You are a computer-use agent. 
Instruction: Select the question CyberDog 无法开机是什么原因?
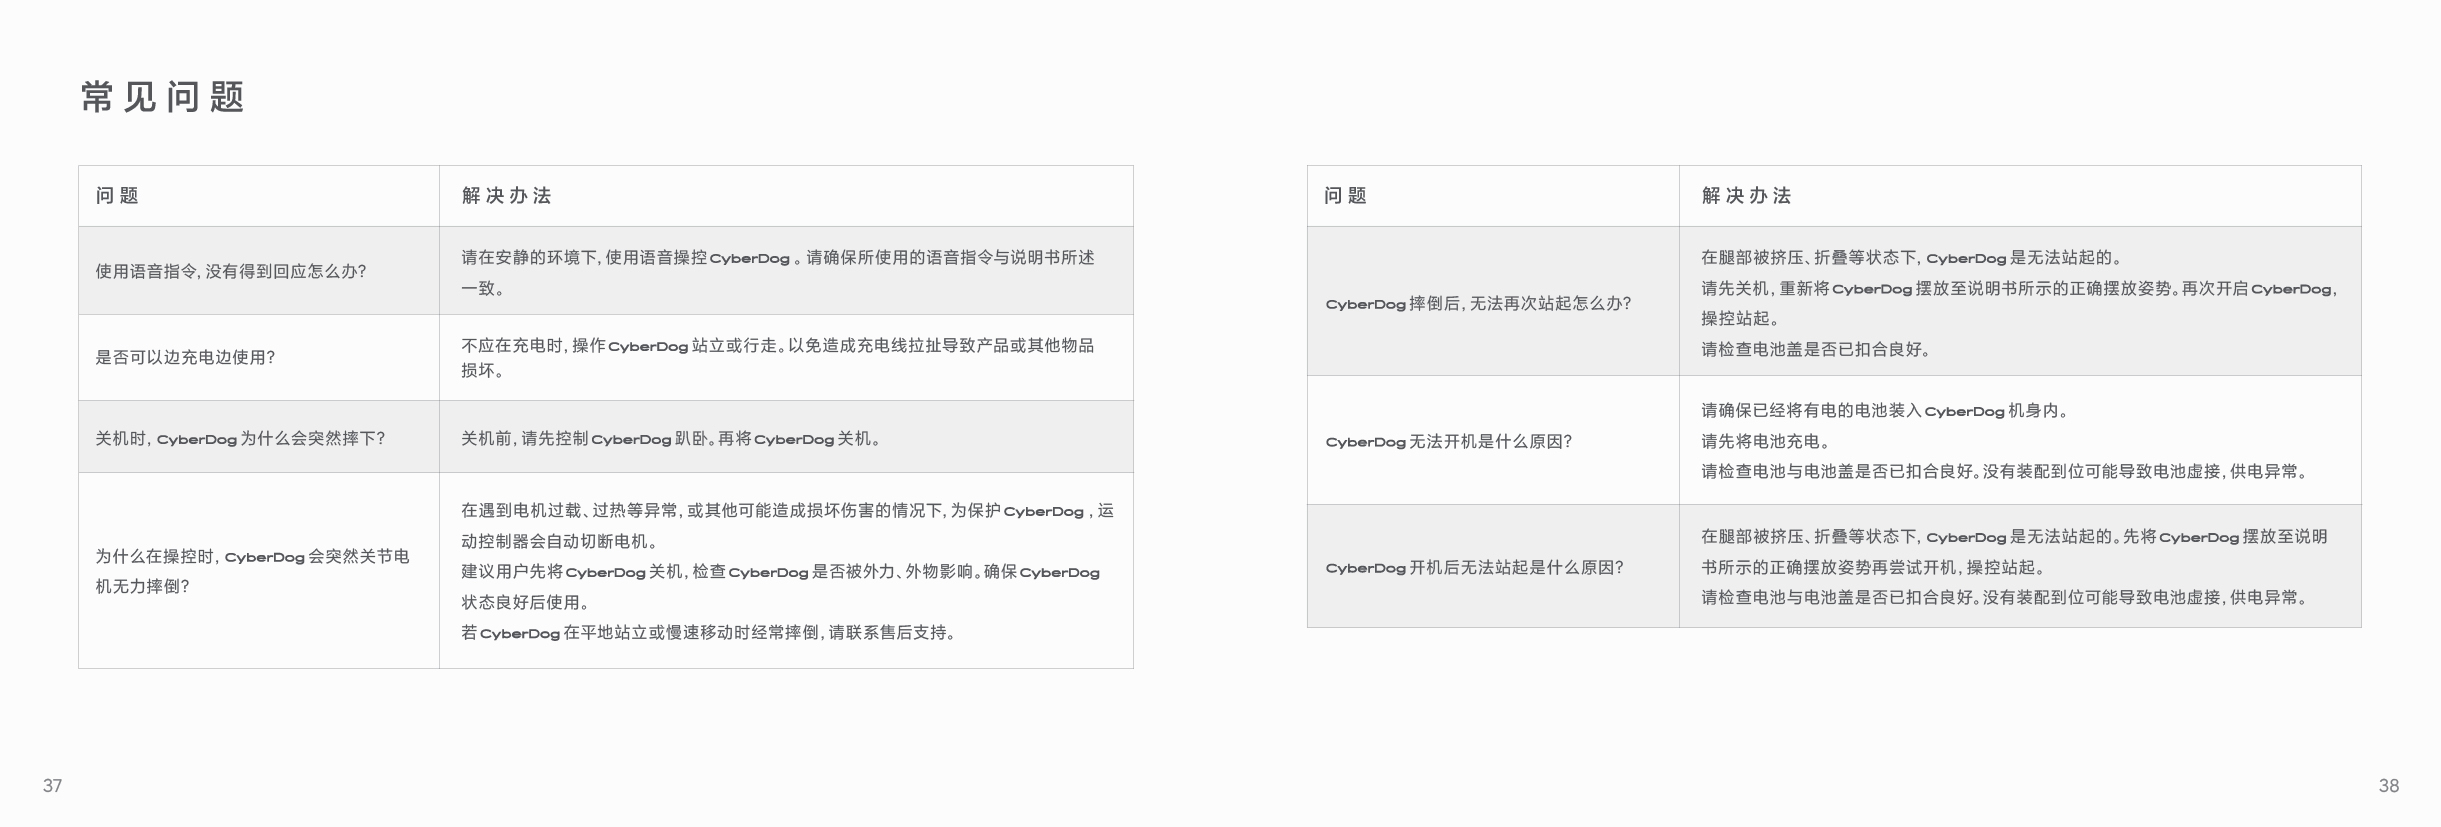tap(1448, 441)
